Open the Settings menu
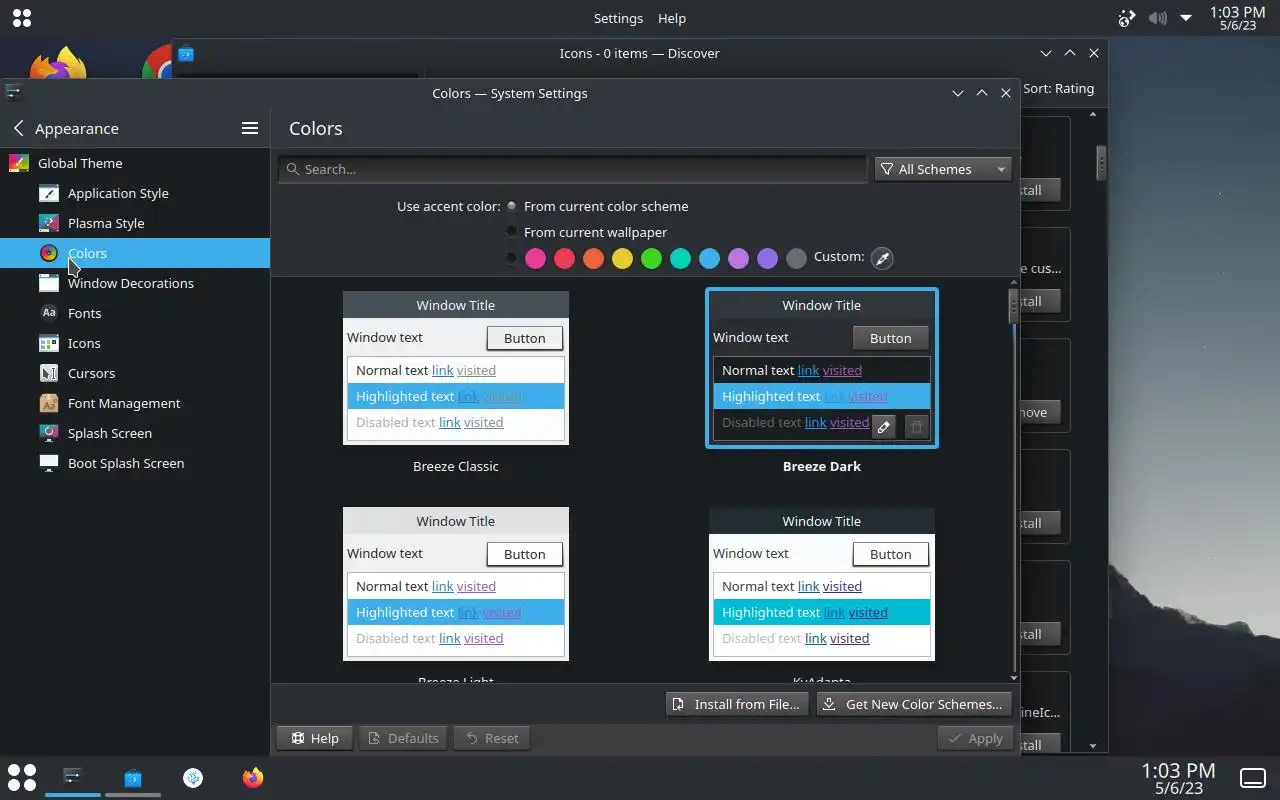Image resolution: width=1280 pixels, height=800 pixels. tap(618, 18)
